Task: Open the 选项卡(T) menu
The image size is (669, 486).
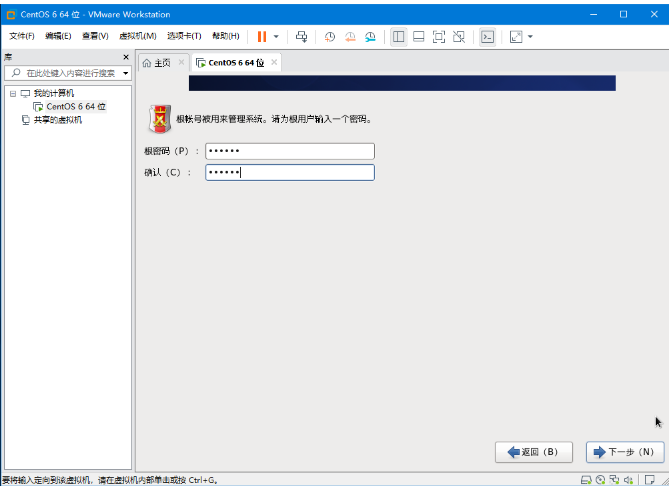Action: coord(184,36)
